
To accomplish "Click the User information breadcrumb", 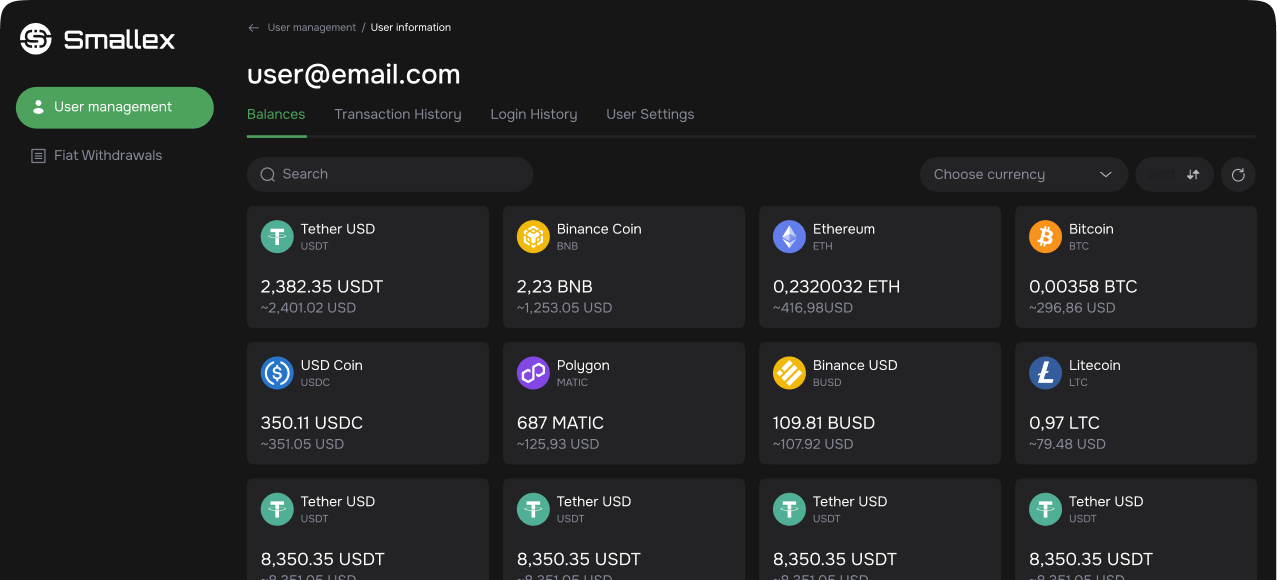I will coord(411,28).
